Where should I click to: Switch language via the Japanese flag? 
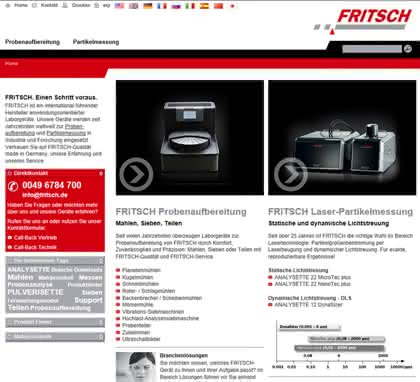(x=232, y=6)
